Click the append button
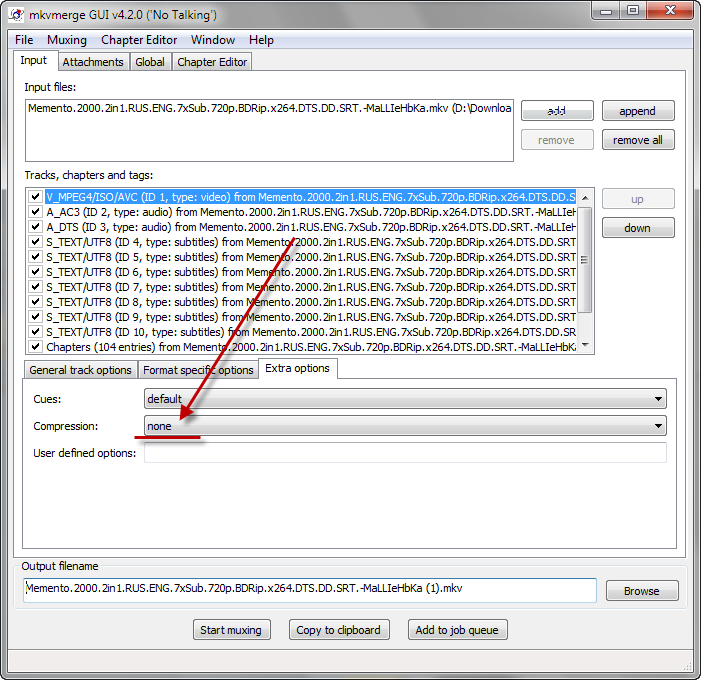 (637, 111)
